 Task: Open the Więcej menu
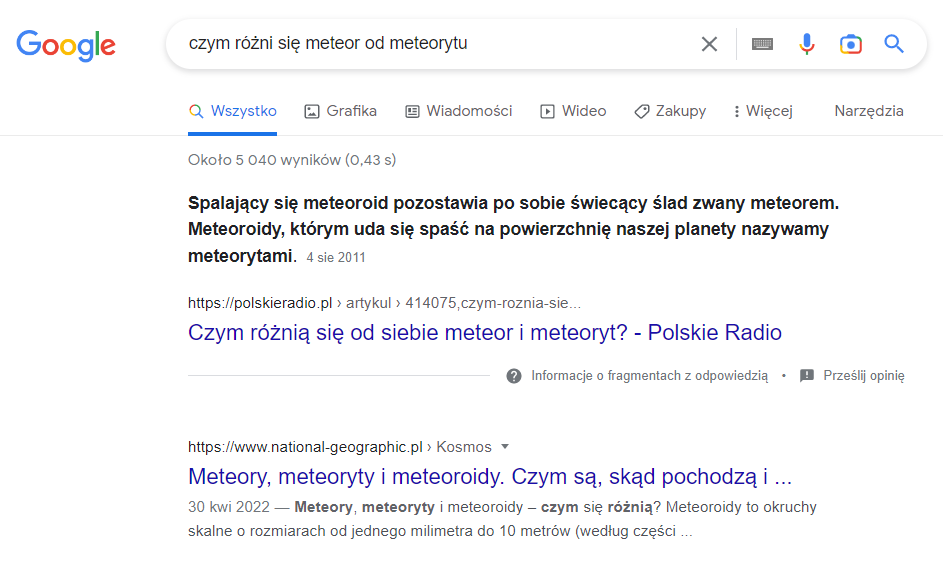763,111
